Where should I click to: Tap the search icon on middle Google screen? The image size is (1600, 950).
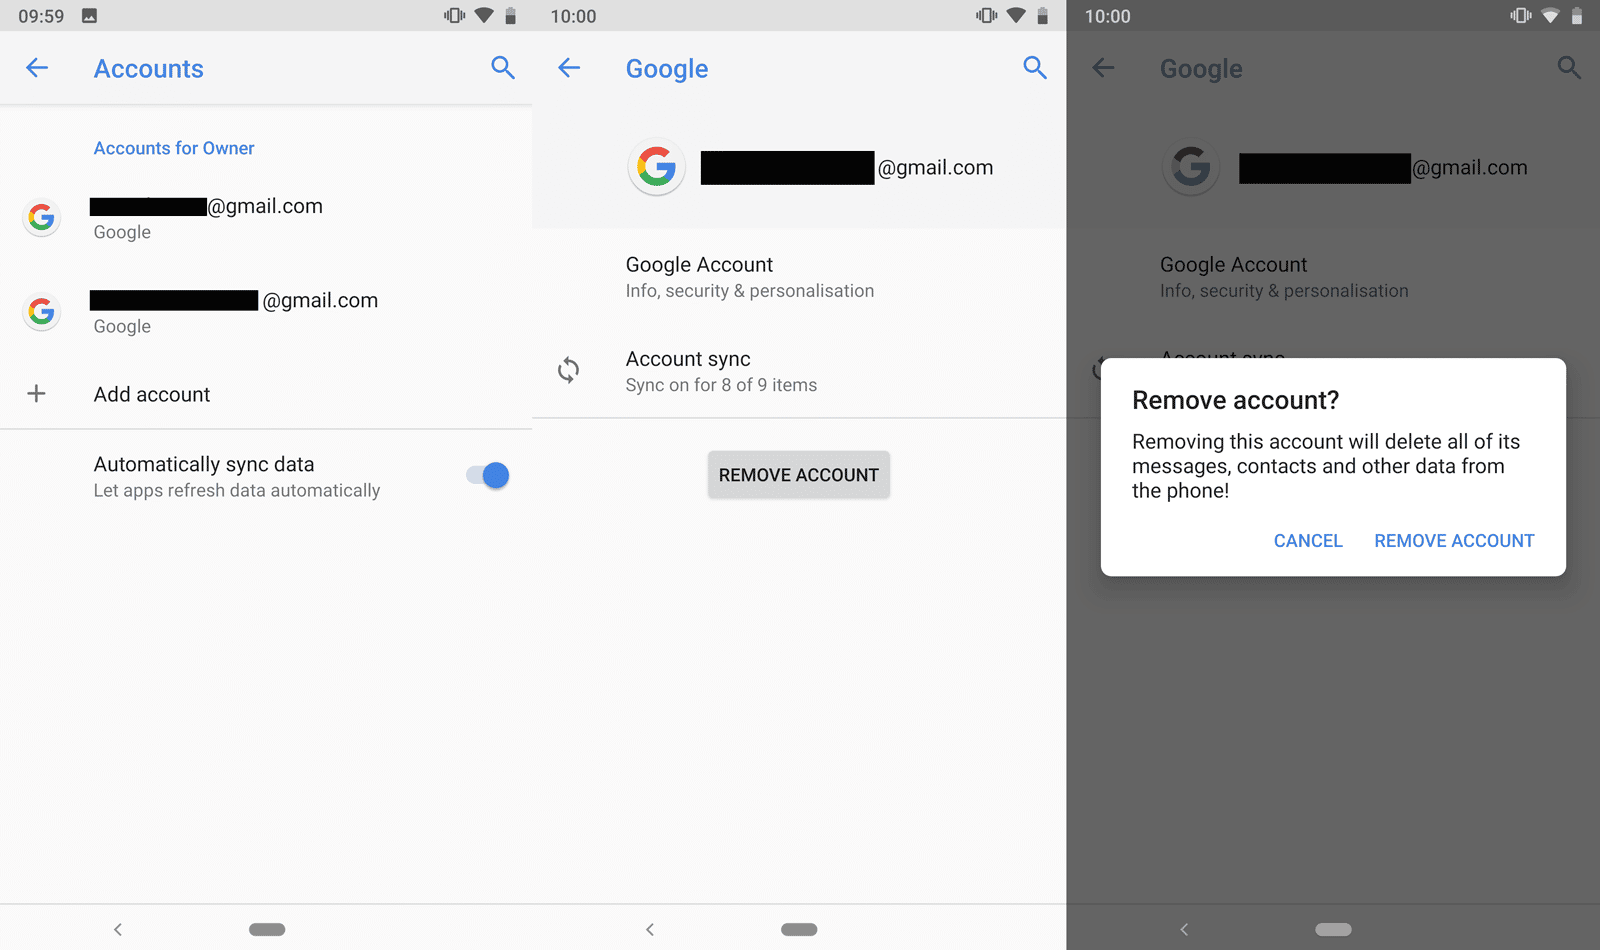point(1035,68)
